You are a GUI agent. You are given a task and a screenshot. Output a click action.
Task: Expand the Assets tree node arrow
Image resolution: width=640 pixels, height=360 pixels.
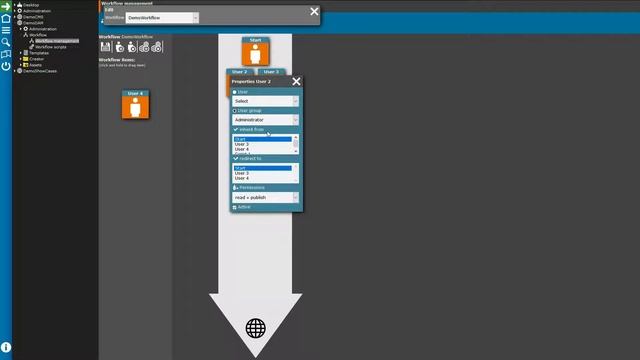point(21,65)
